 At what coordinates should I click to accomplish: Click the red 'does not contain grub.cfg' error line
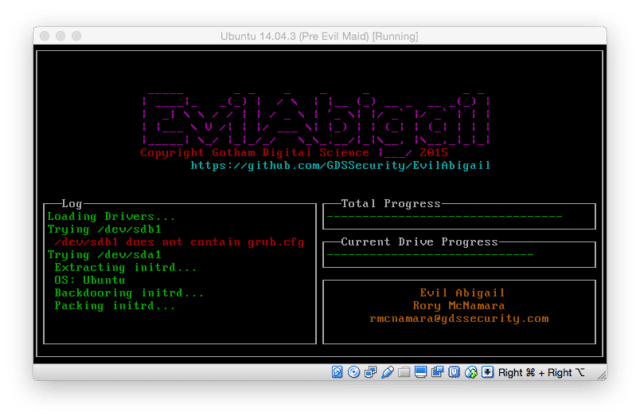180,242
